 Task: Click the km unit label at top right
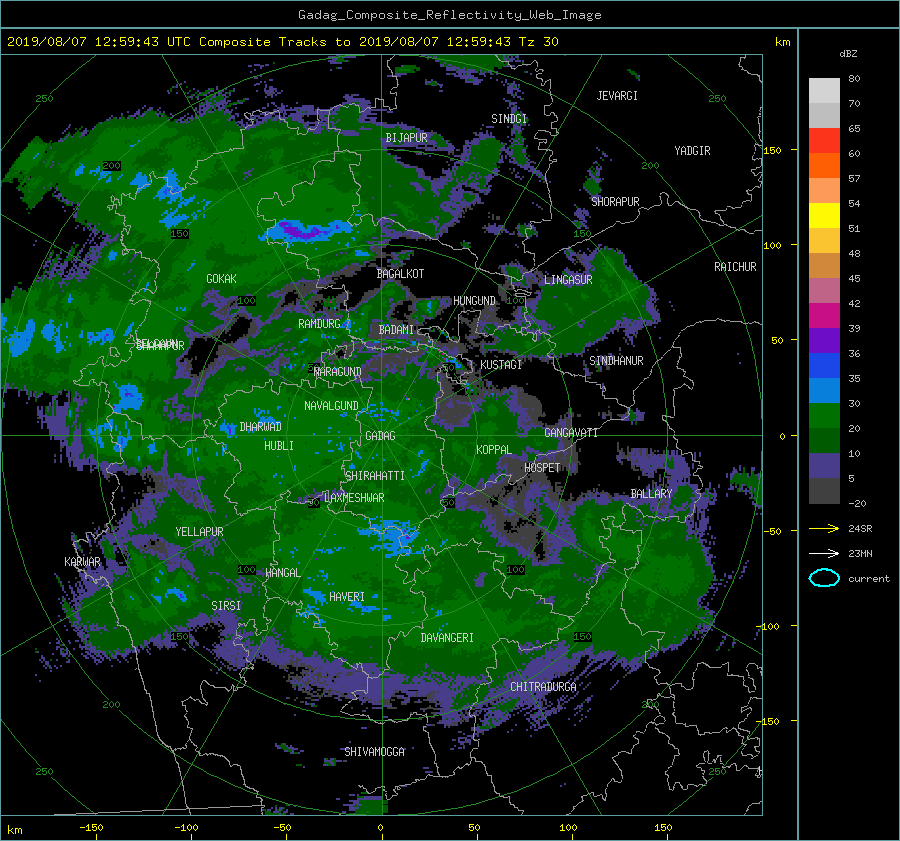782,42
